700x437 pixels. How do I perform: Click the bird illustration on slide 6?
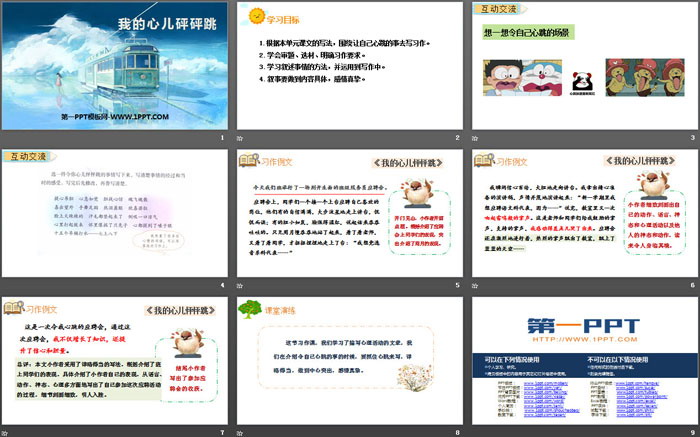pos(652,184)
